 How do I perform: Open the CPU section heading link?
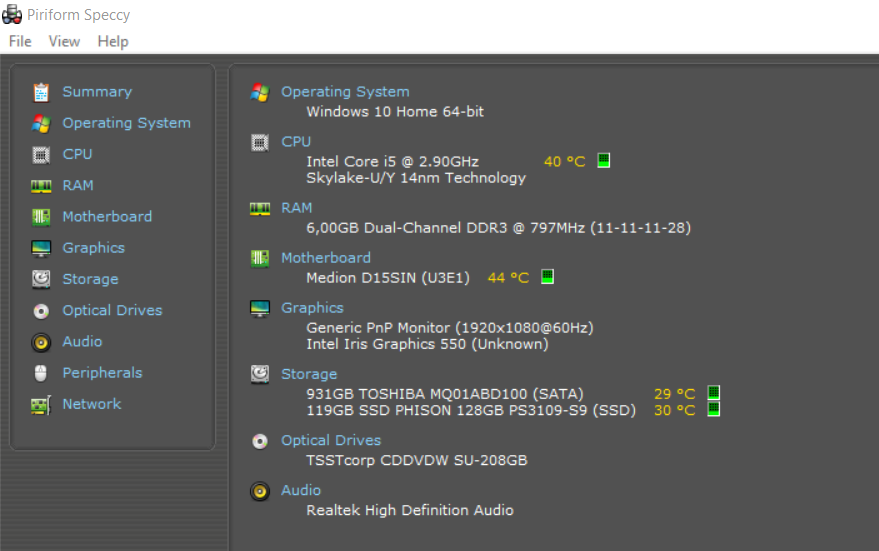click(x=296, y=142)
